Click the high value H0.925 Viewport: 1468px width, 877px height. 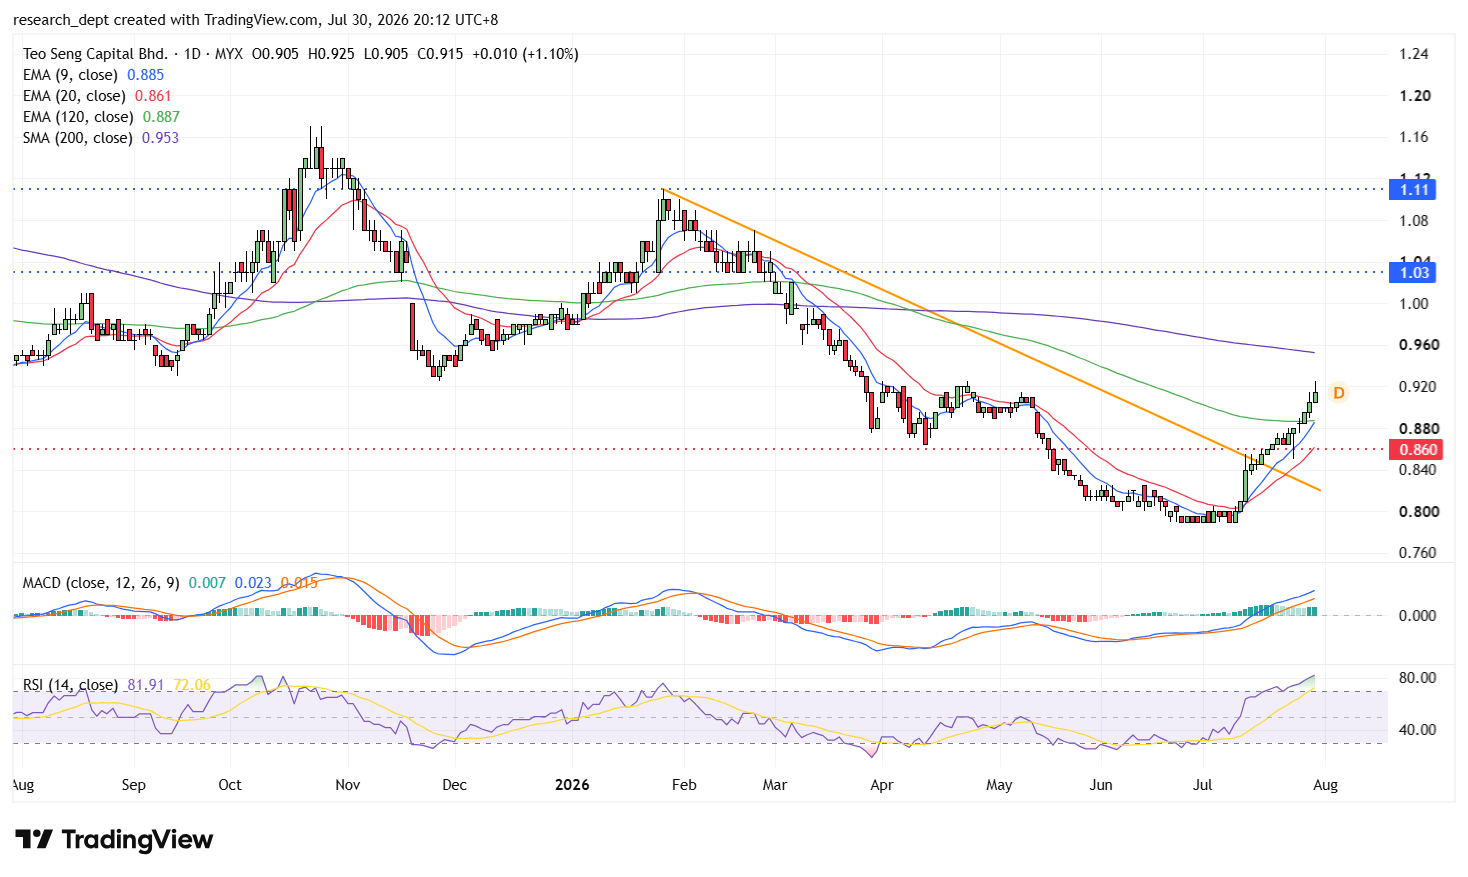point(331,54)
